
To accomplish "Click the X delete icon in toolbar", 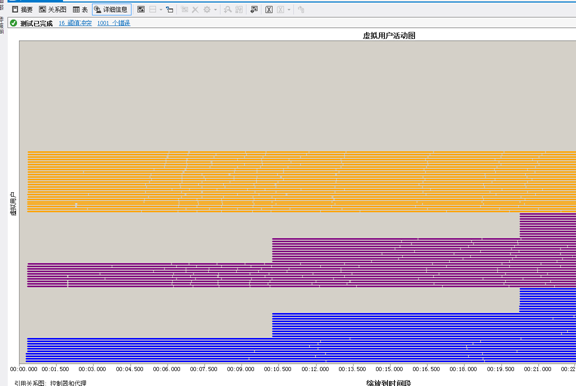I will 195,10.
